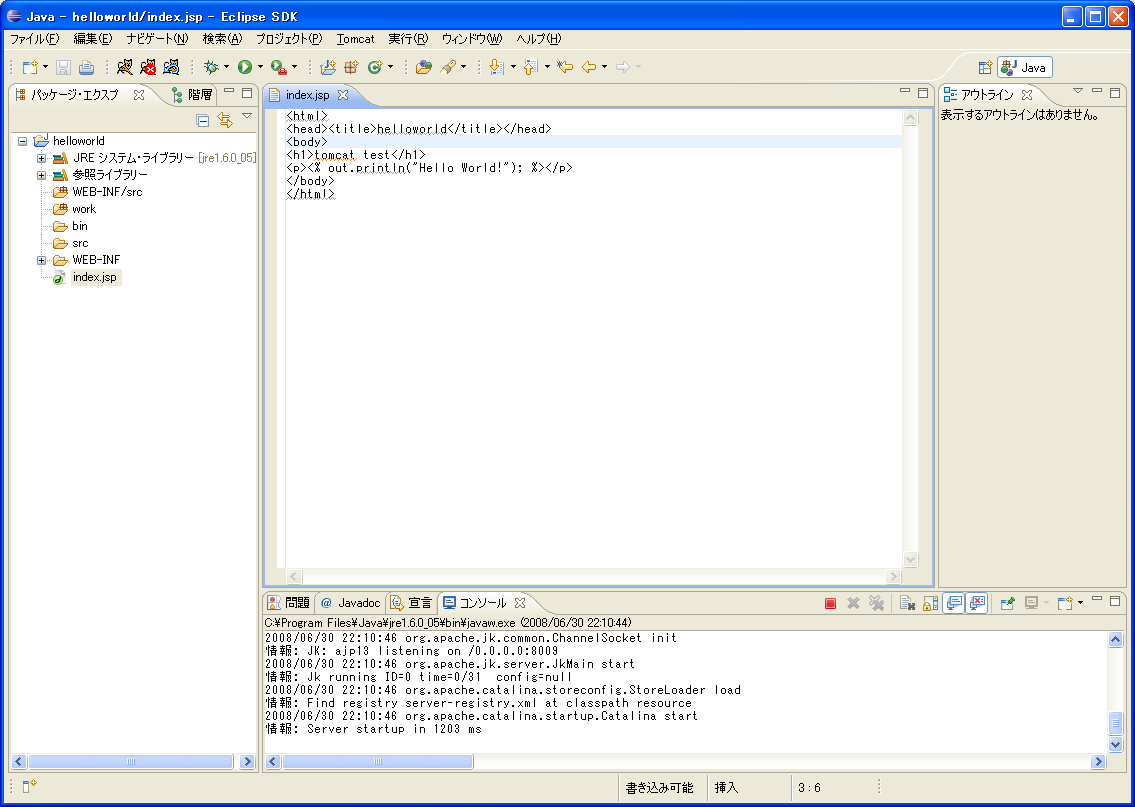Image resolution: width=1135 pixels, height=807 pixels.
Task: Restart Tomcat via the blue-arrow cat icon
Action: point(171,67)
